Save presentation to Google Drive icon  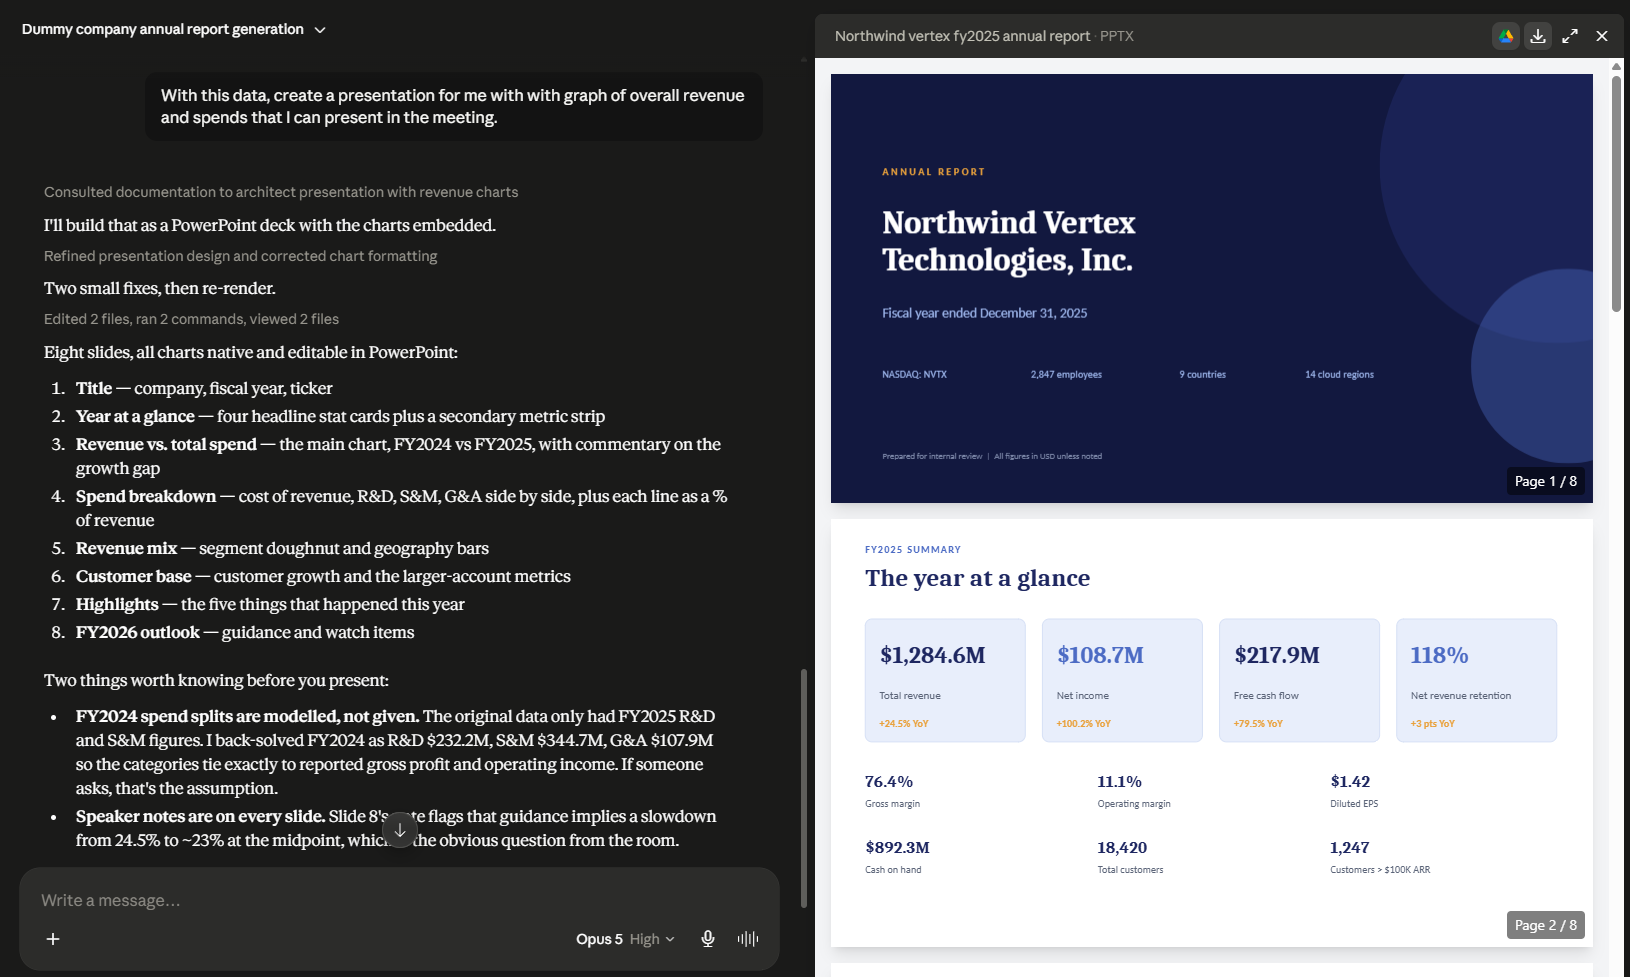click(1506, 36)
